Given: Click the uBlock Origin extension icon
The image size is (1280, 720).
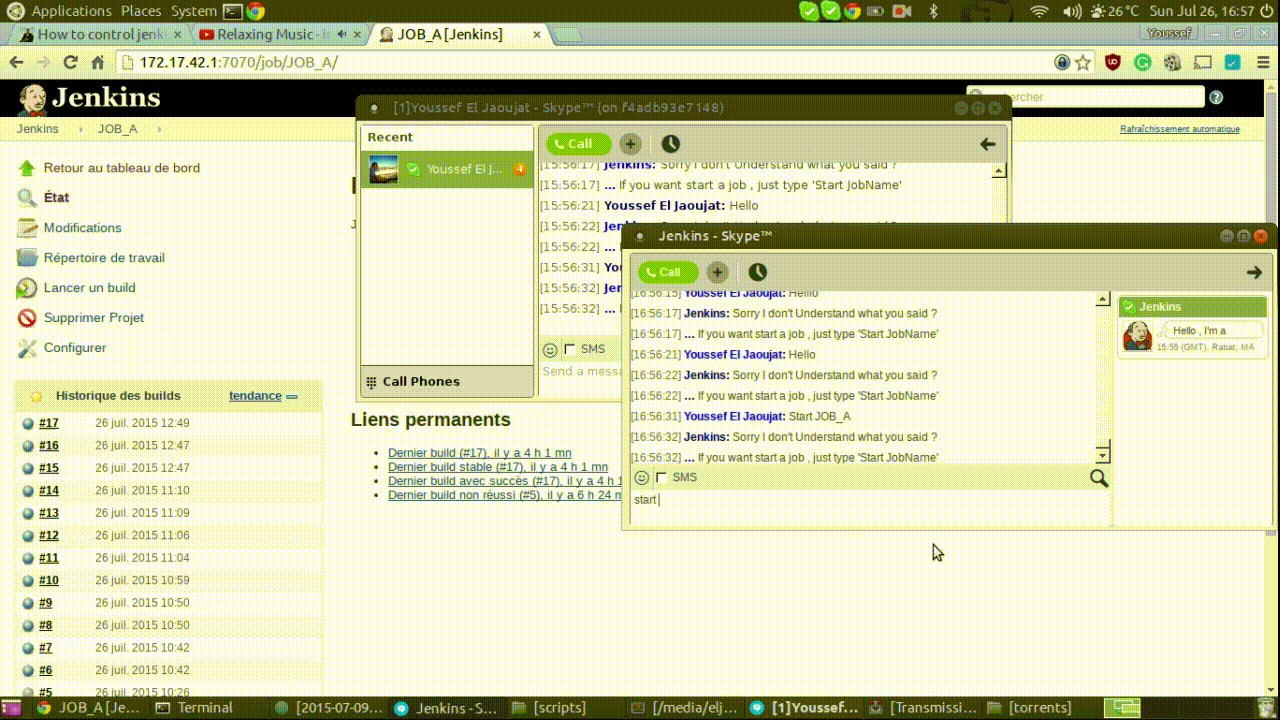Looking at the screenshot, I should point(1113,62).
